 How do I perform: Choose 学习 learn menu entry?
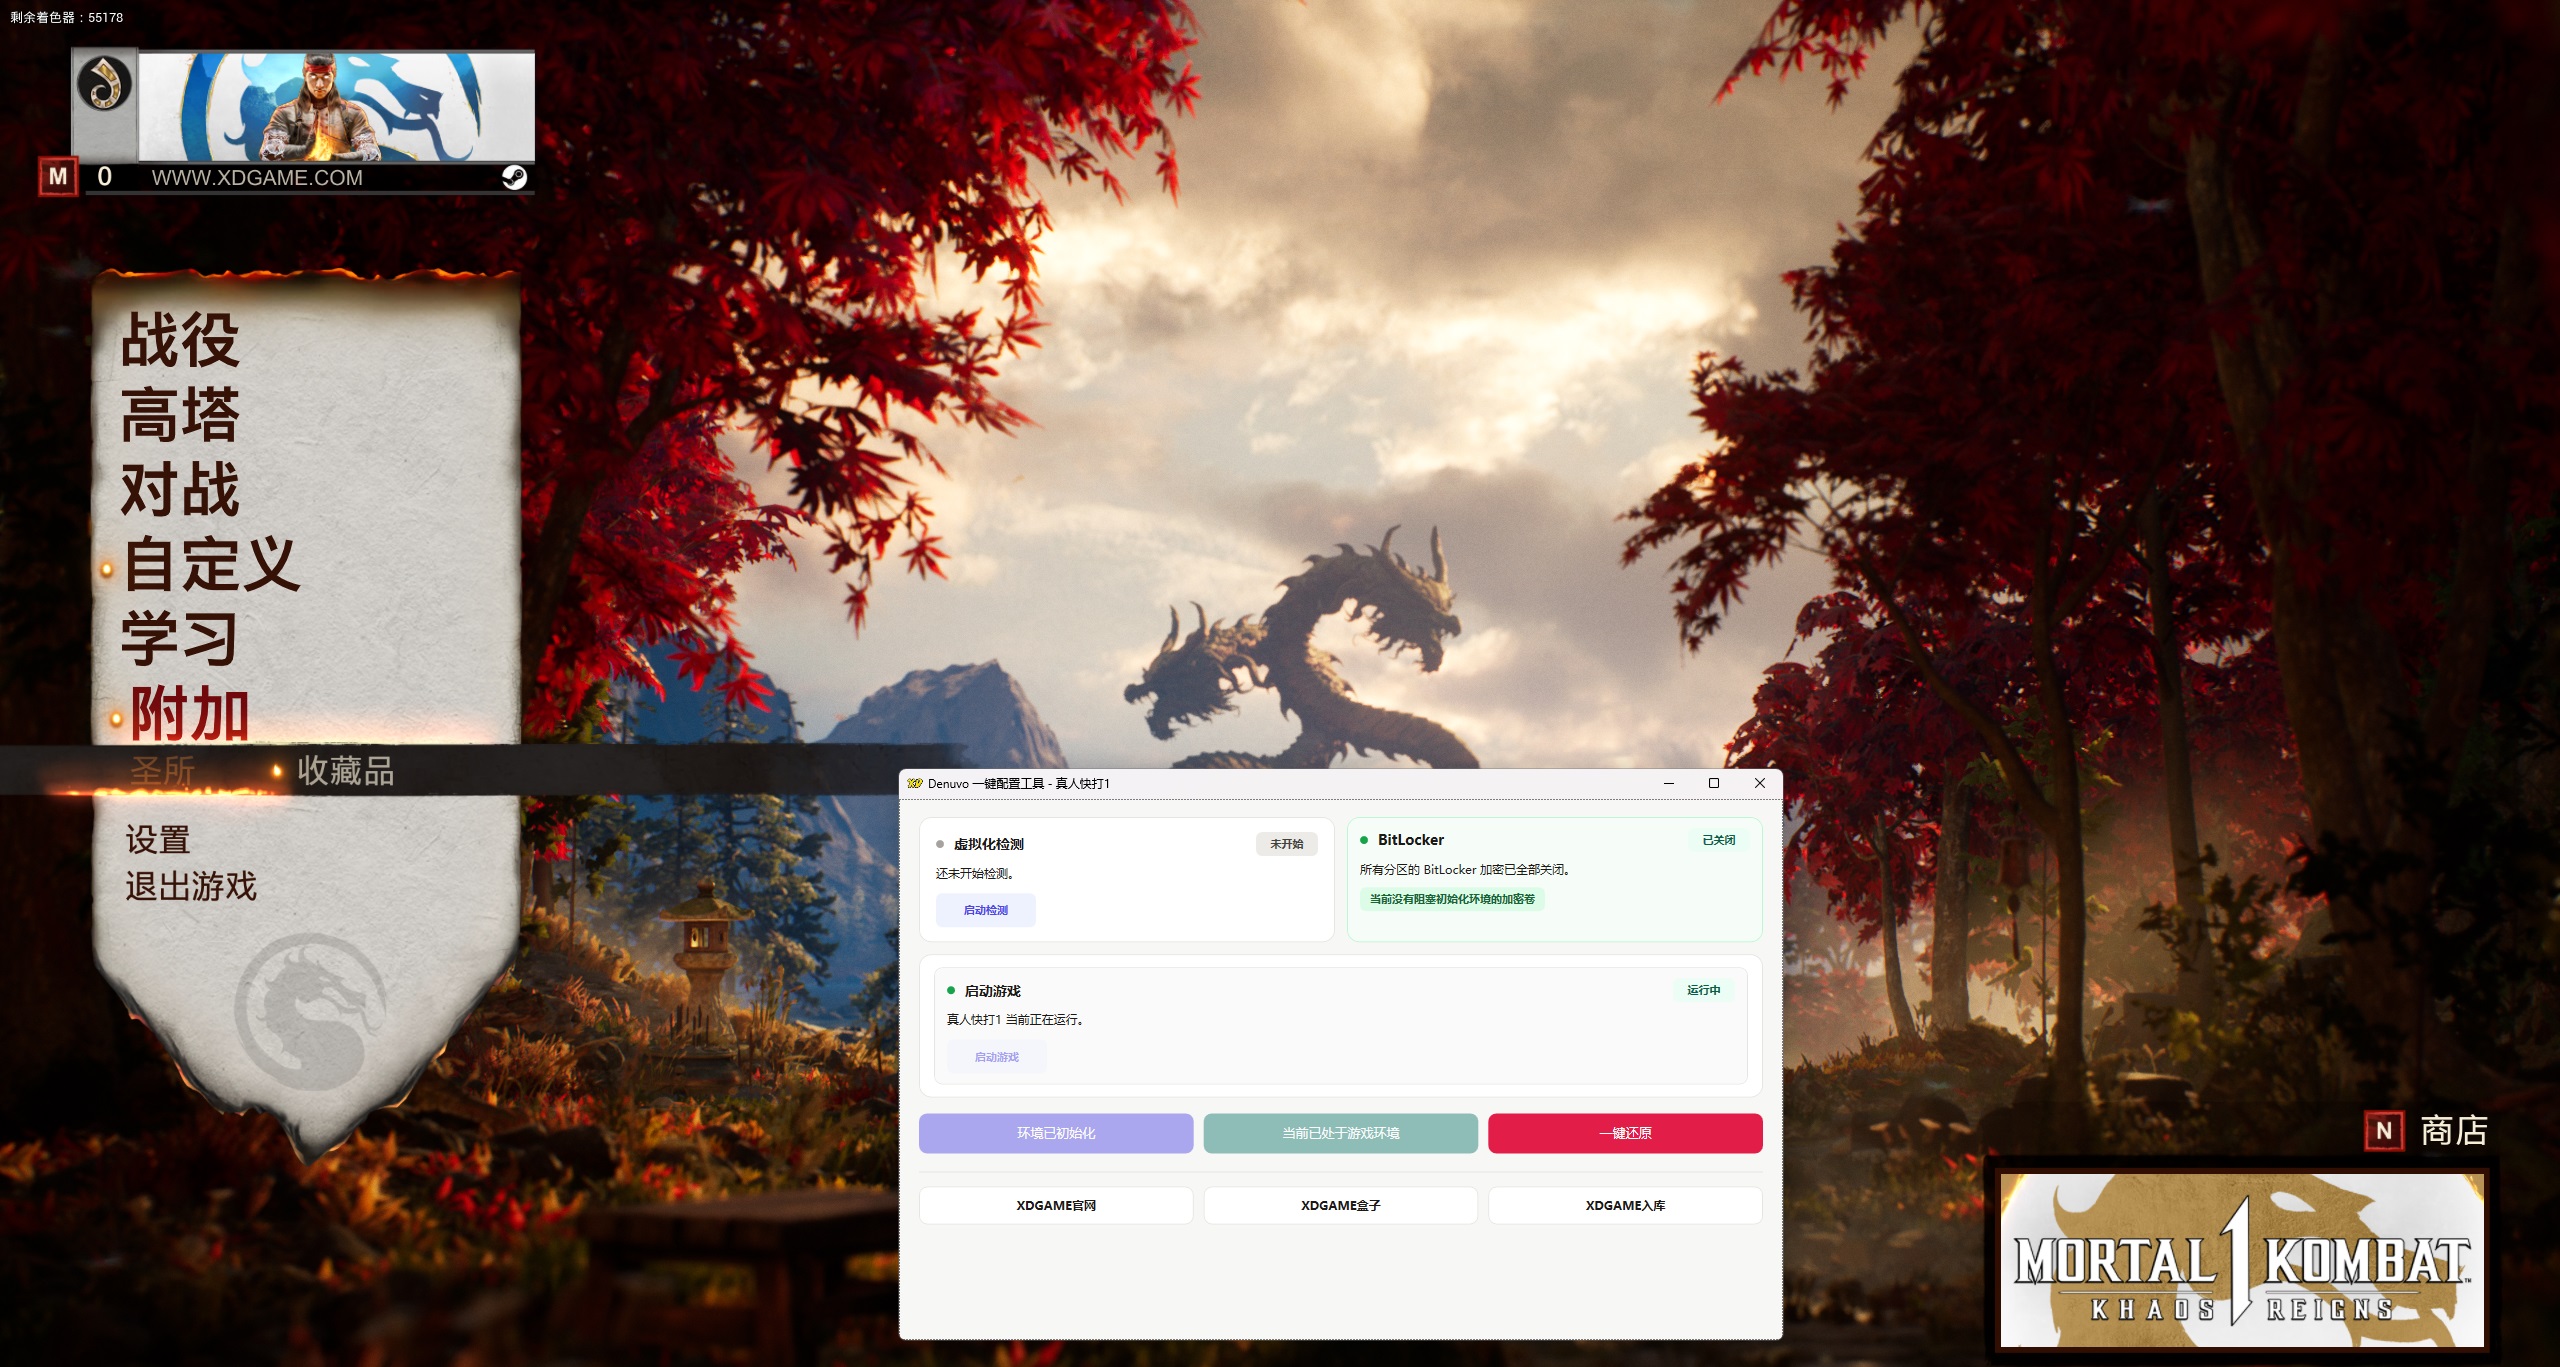coord(180,640)
